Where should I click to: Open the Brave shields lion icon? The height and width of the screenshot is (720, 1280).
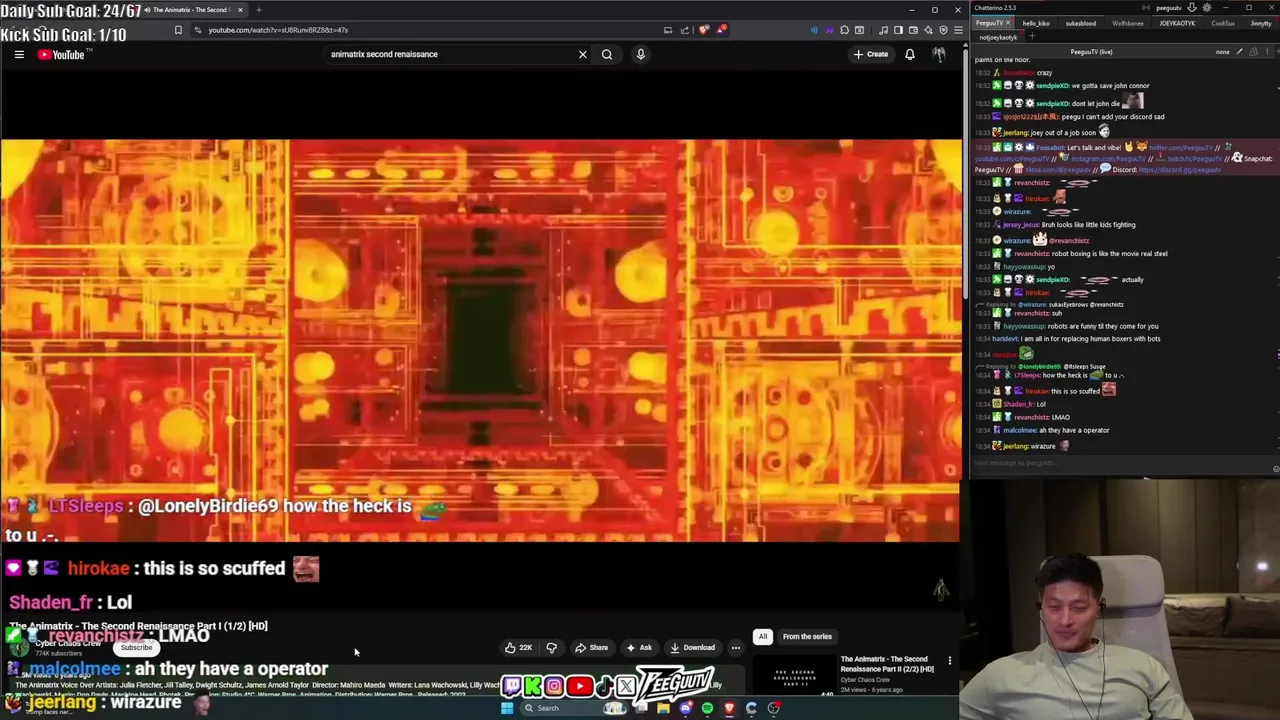[703, 30]
